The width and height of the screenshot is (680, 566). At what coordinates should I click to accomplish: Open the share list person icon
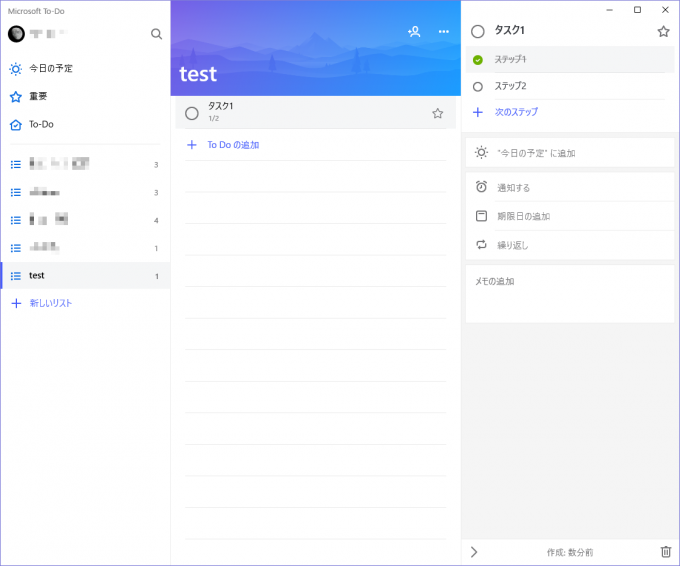pyautogui.click(x=414, y=31)
